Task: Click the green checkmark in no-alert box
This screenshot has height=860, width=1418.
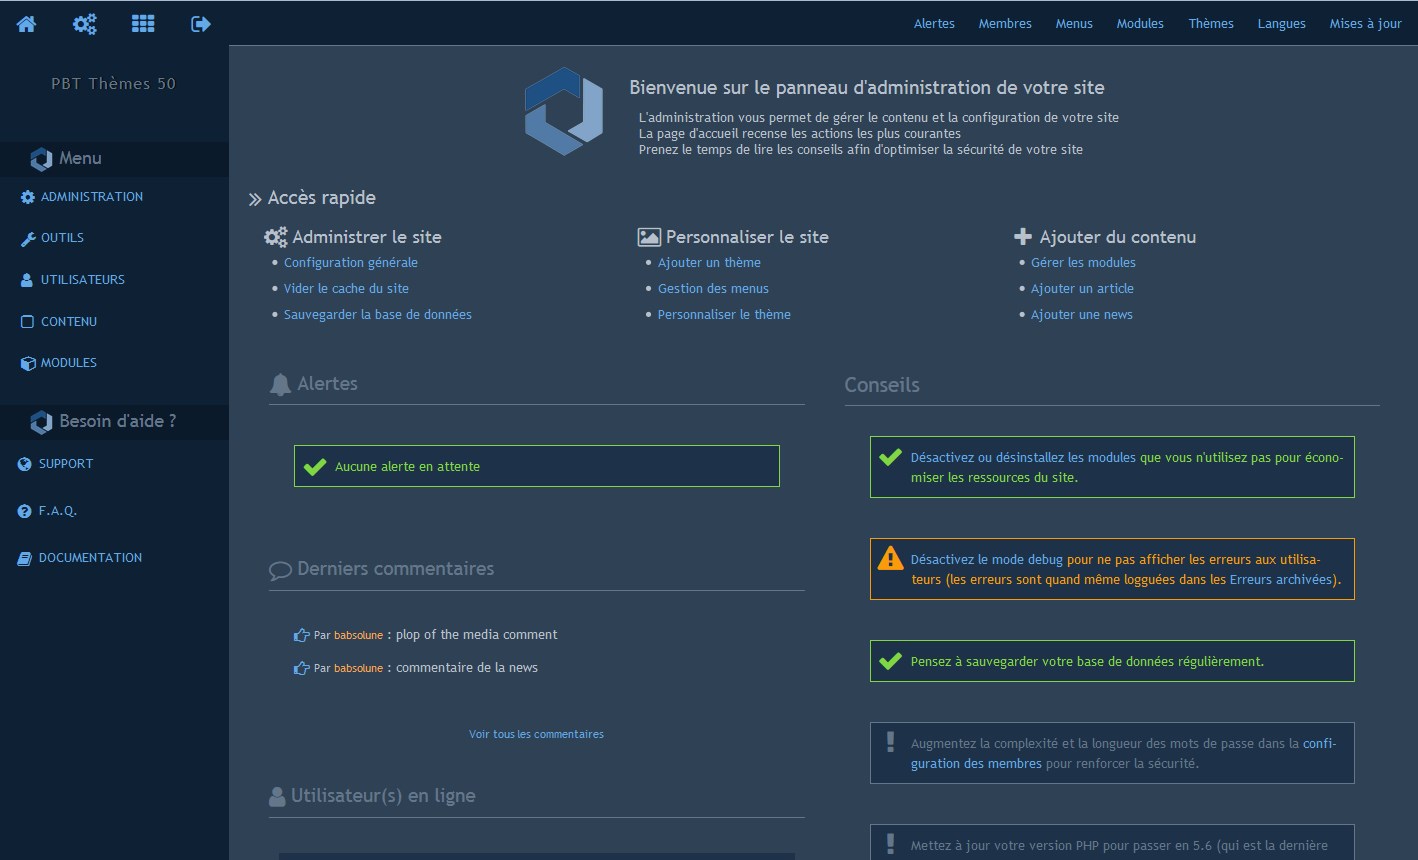Action: tap(315, 467)
